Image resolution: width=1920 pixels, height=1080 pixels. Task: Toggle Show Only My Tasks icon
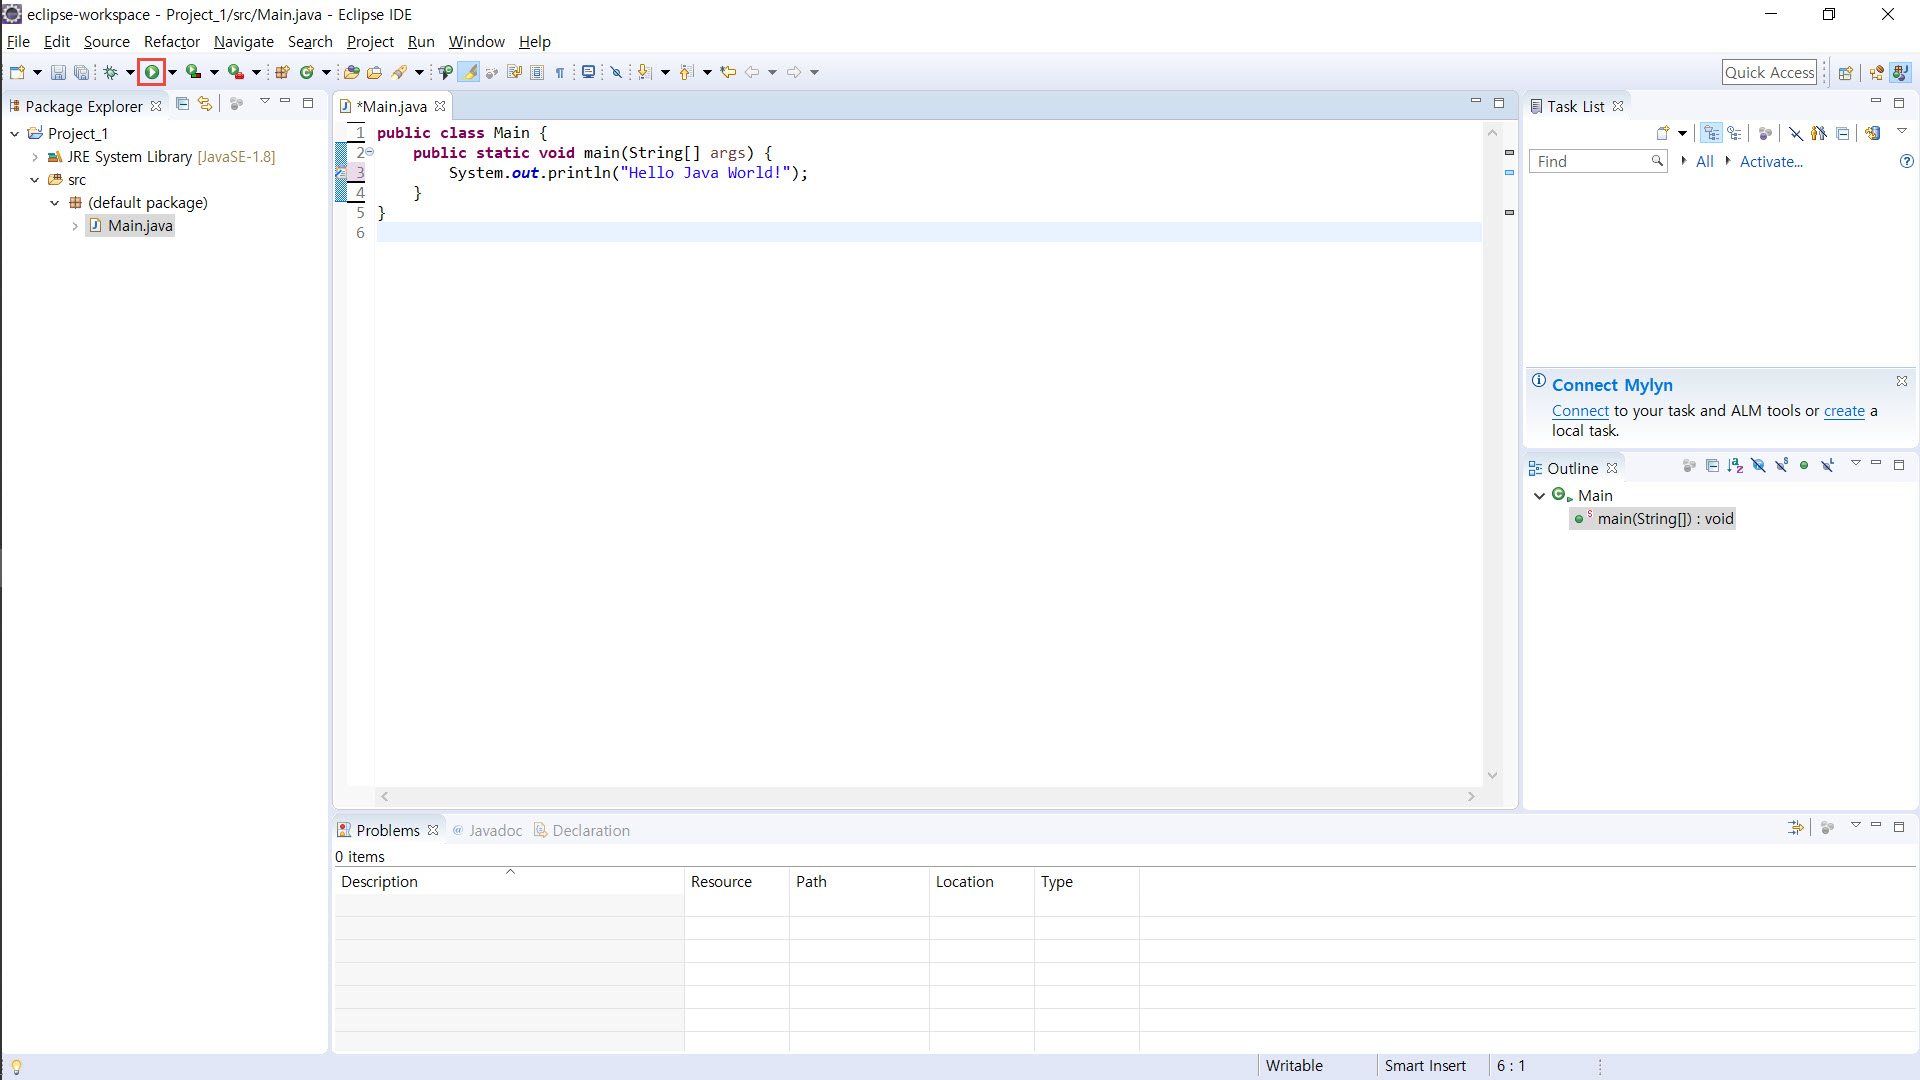click(1819, 133)
